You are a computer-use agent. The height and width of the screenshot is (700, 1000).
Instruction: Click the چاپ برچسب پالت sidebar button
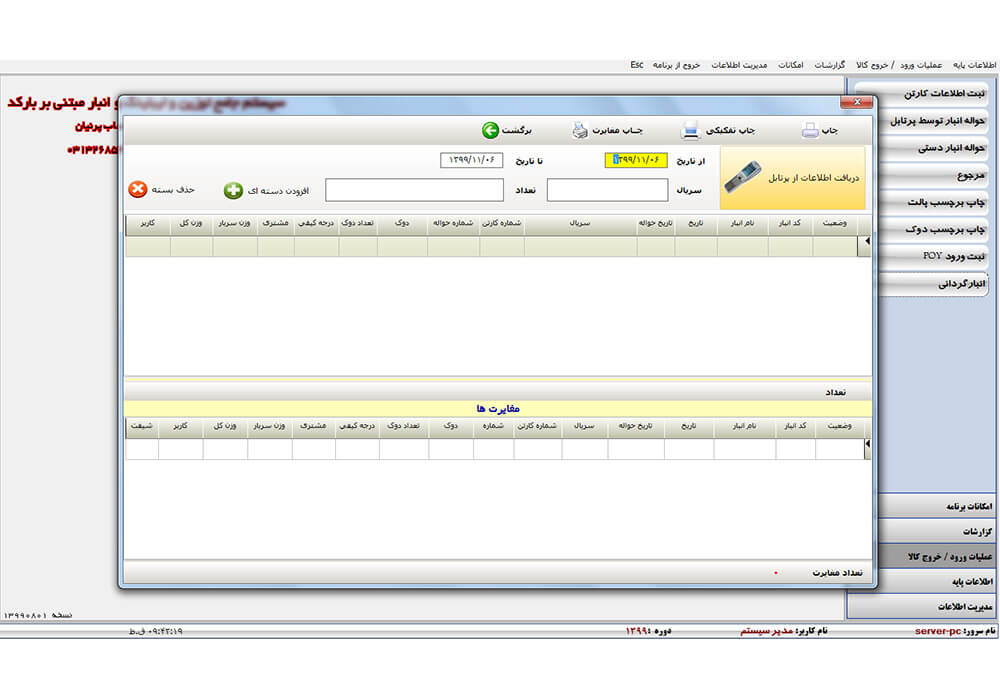932,202
